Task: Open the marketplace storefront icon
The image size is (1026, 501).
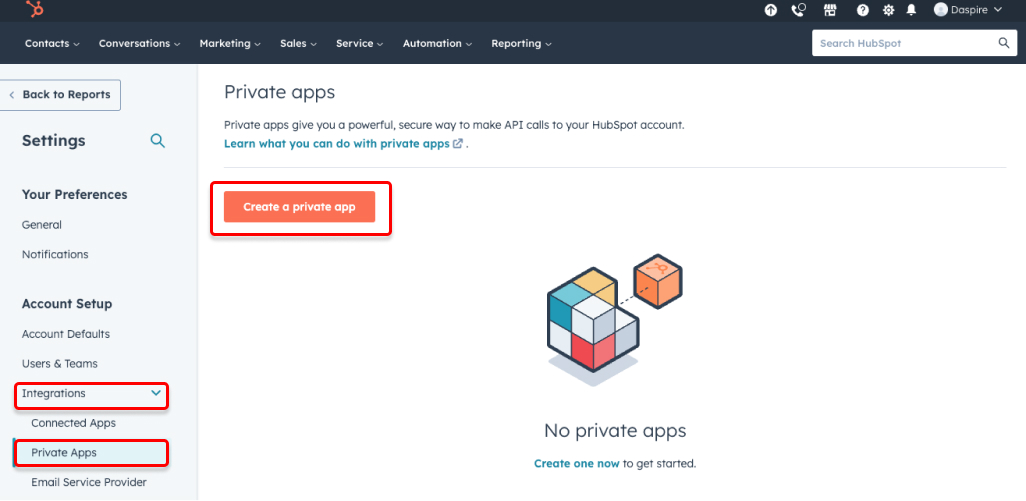Action: coord(830,10)
